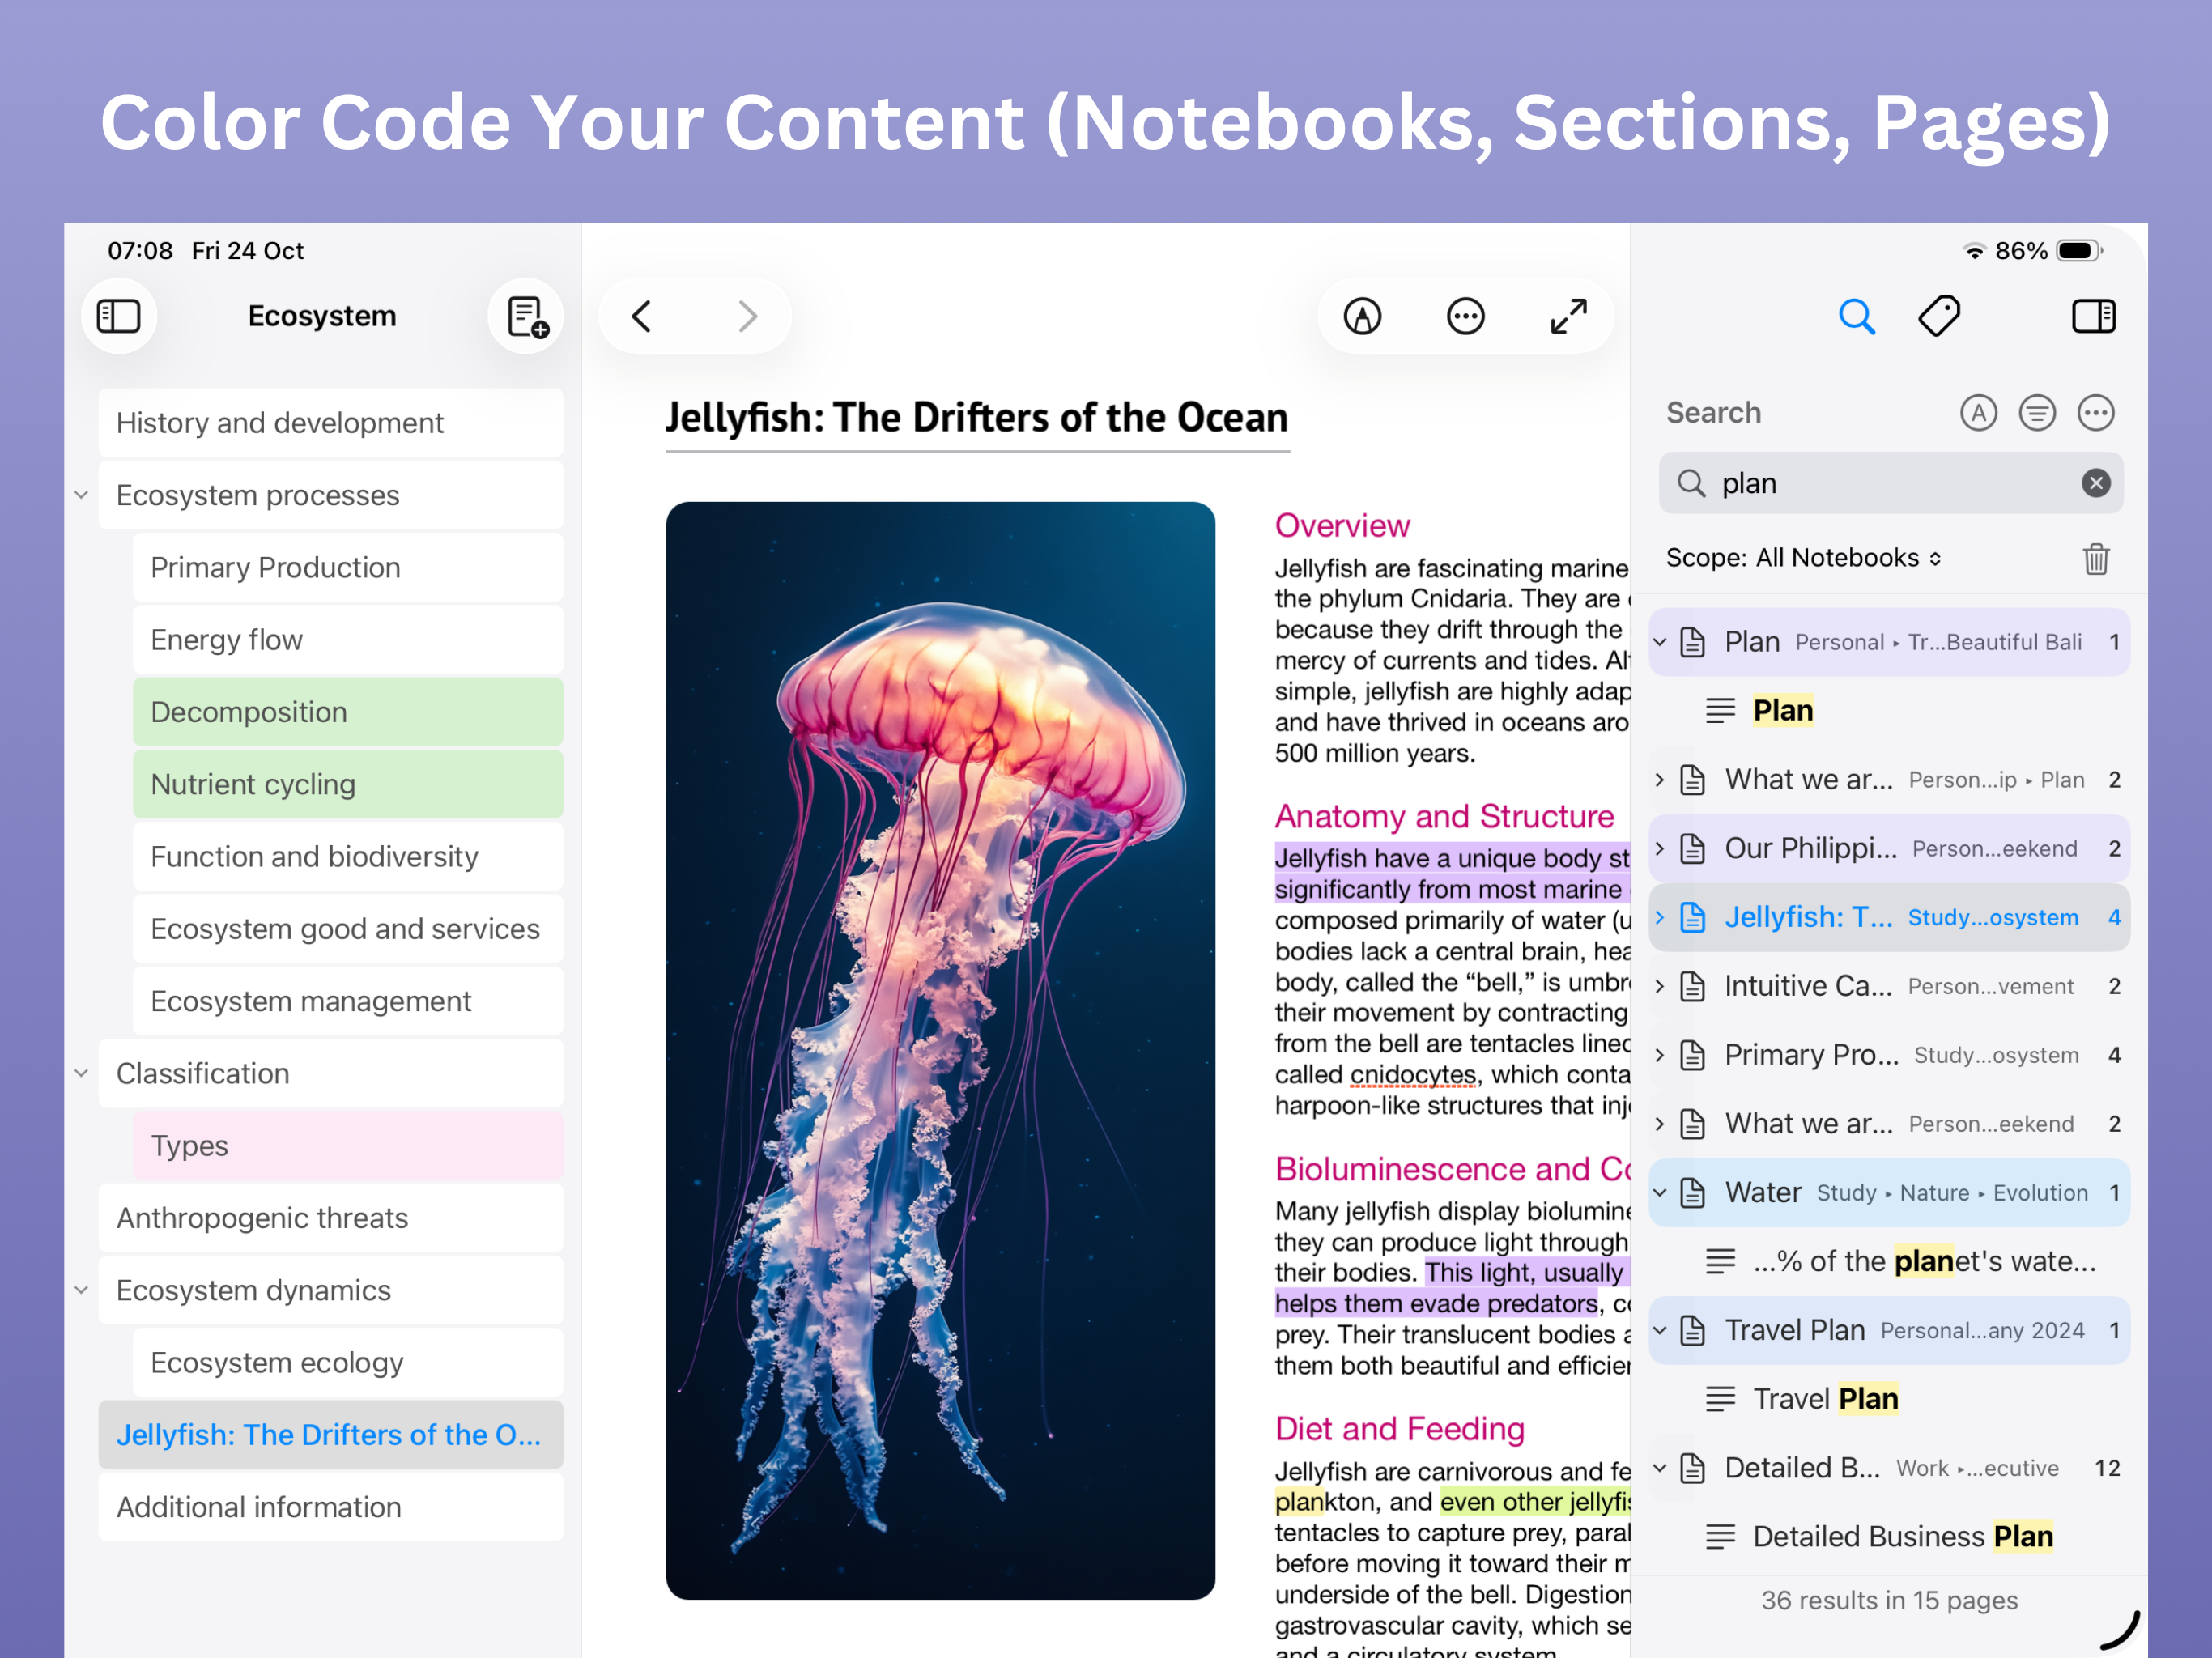Go back with the left arrow

click(642, 316)
